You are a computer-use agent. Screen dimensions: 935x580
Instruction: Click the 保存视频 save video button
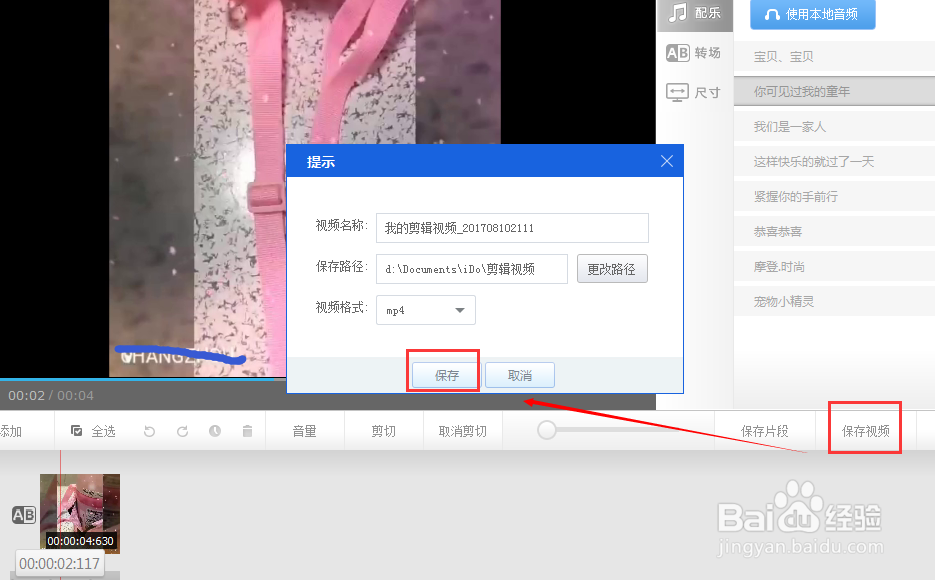(864, 429)
